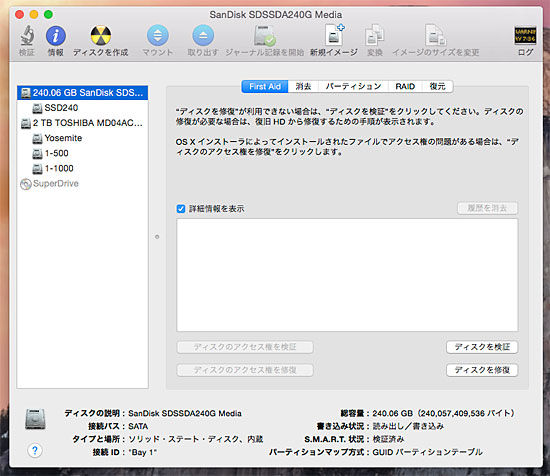Click the ディスクのアクセス権を検証 button
Image resolution: width=550 pixels, height=476 pixels.
(245, 347)
